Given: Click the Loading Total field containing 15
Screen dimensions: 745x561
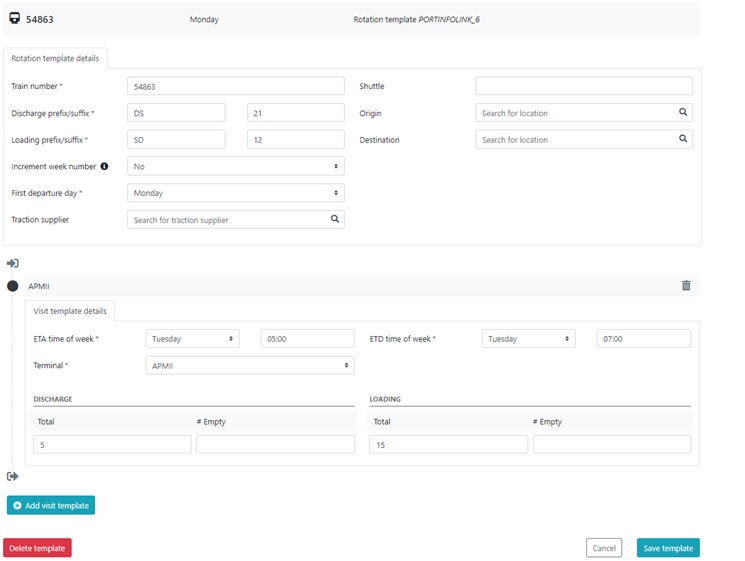Looking at the screenshot, I should click(449, 444).
